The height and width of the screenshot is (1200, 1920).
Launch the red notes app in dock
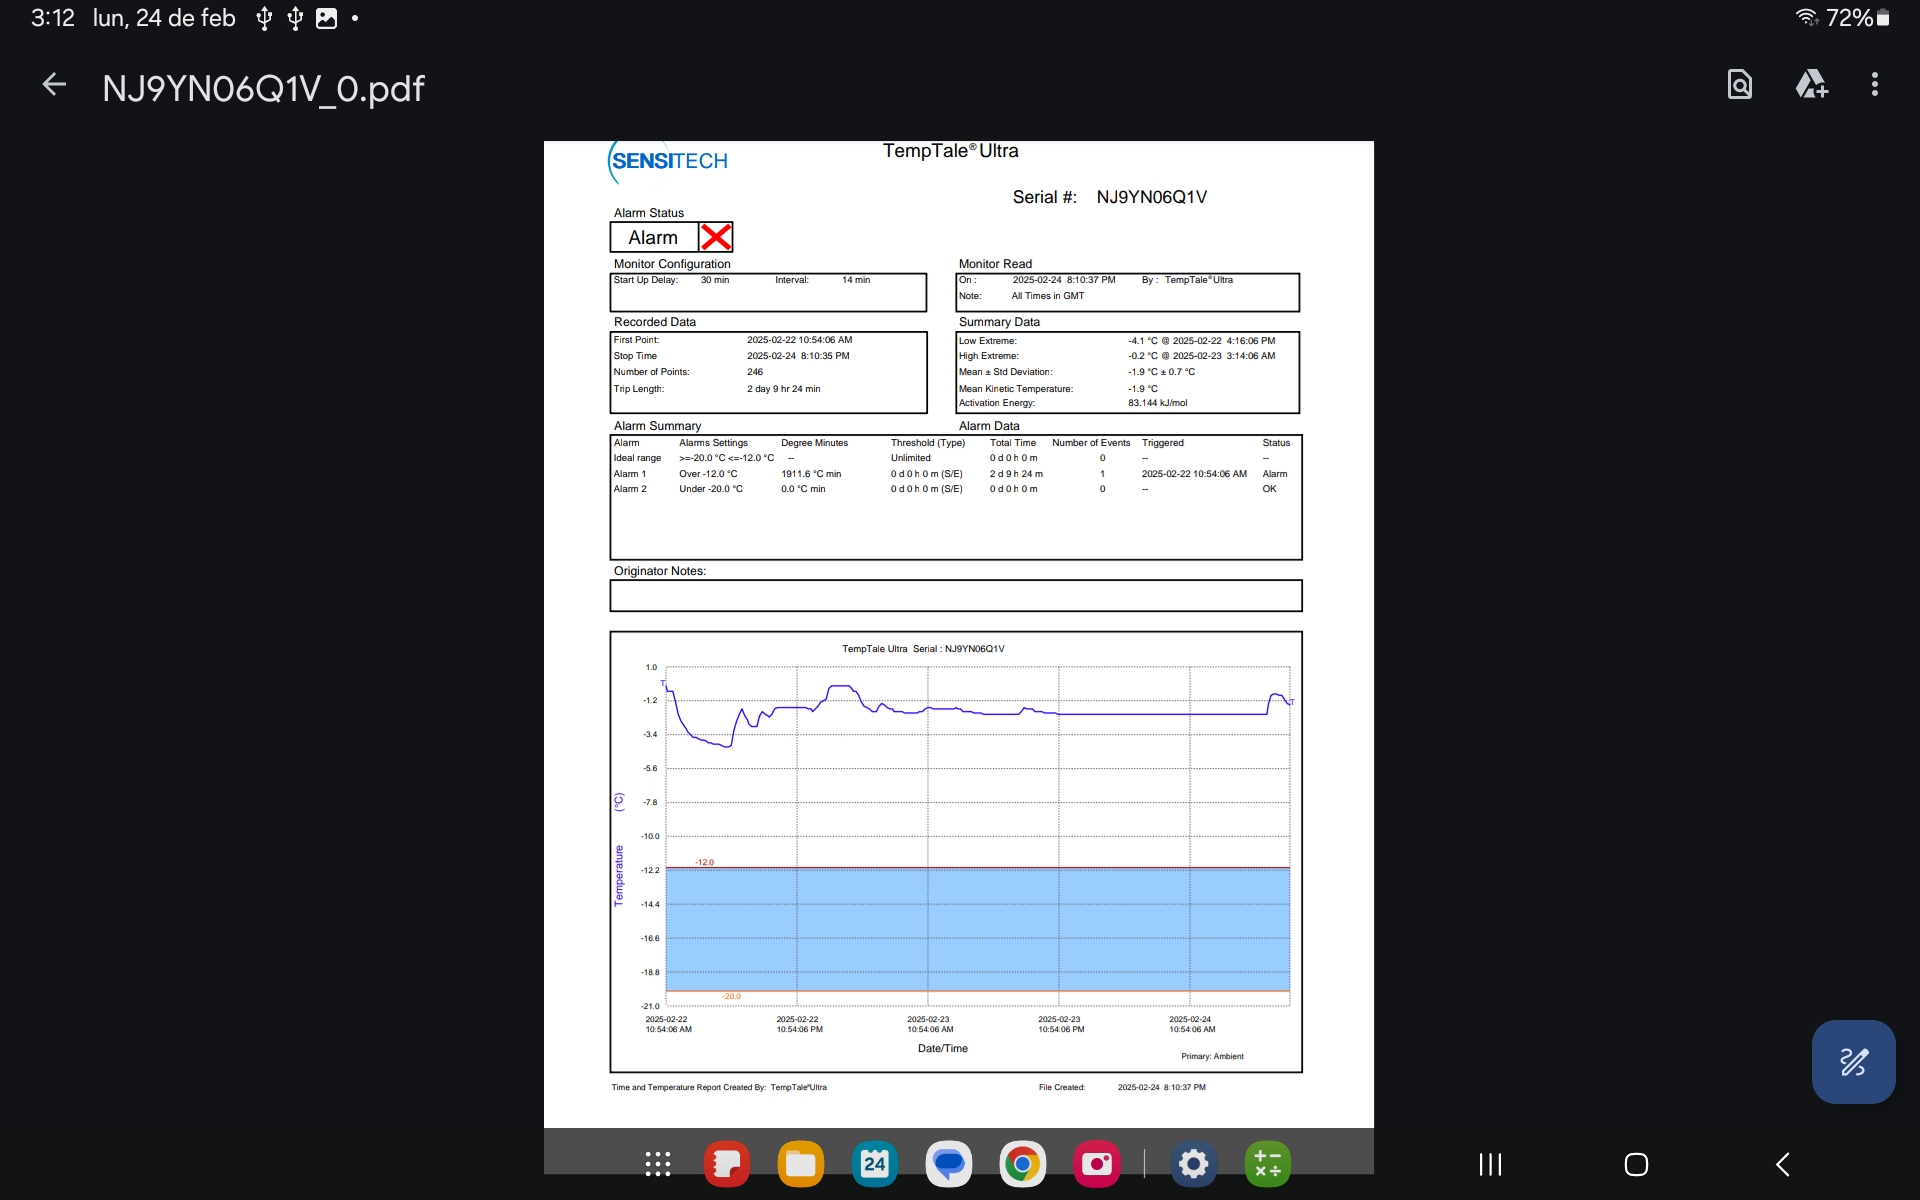click(x=727, y=1164)
